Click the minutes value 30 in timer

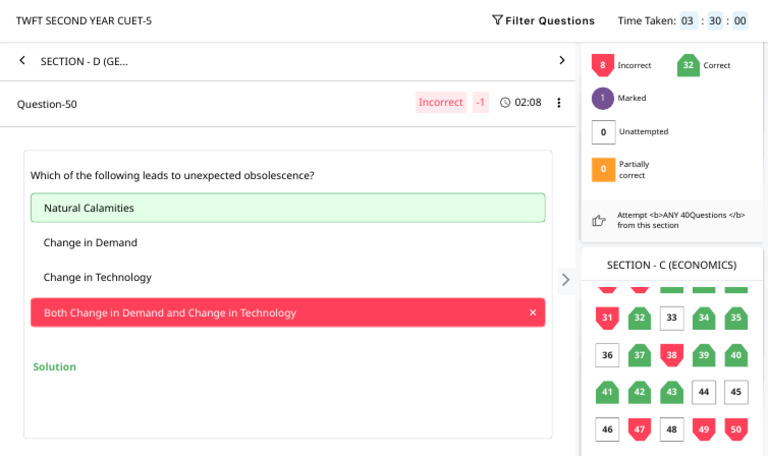pos(715,21)
